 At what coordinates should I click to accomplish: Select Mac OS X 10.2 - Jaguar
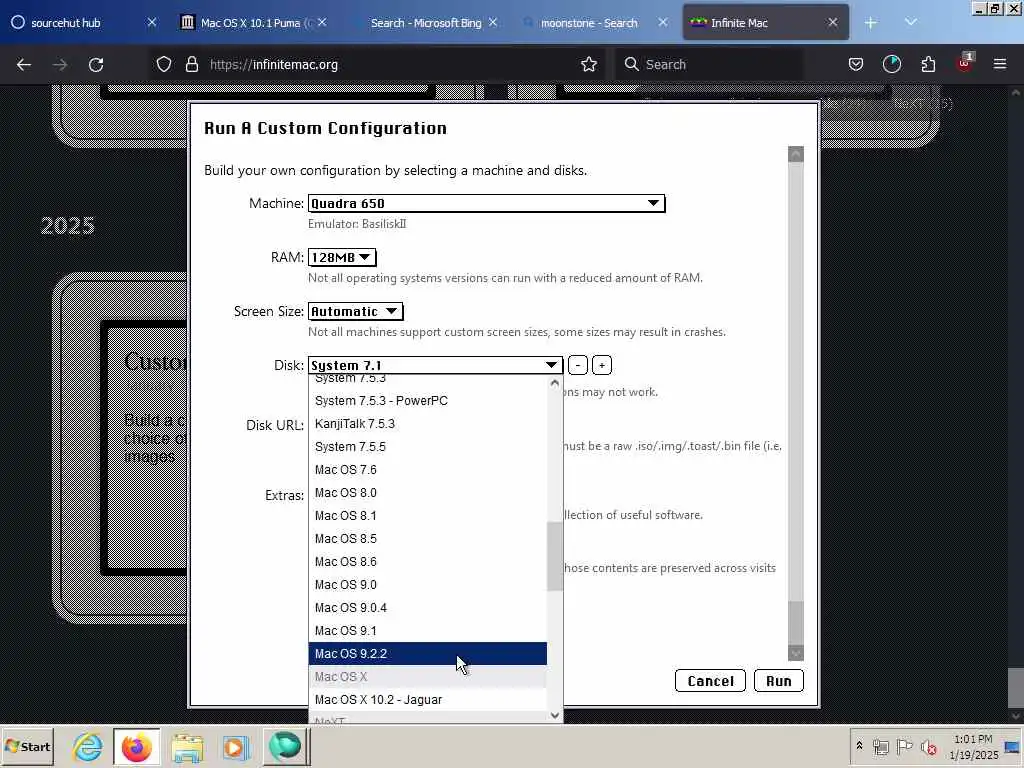pos(428,699)
